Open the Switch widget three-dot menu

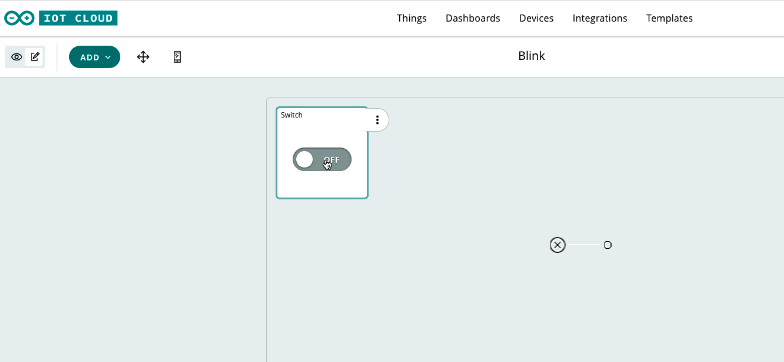pos(377,120)
